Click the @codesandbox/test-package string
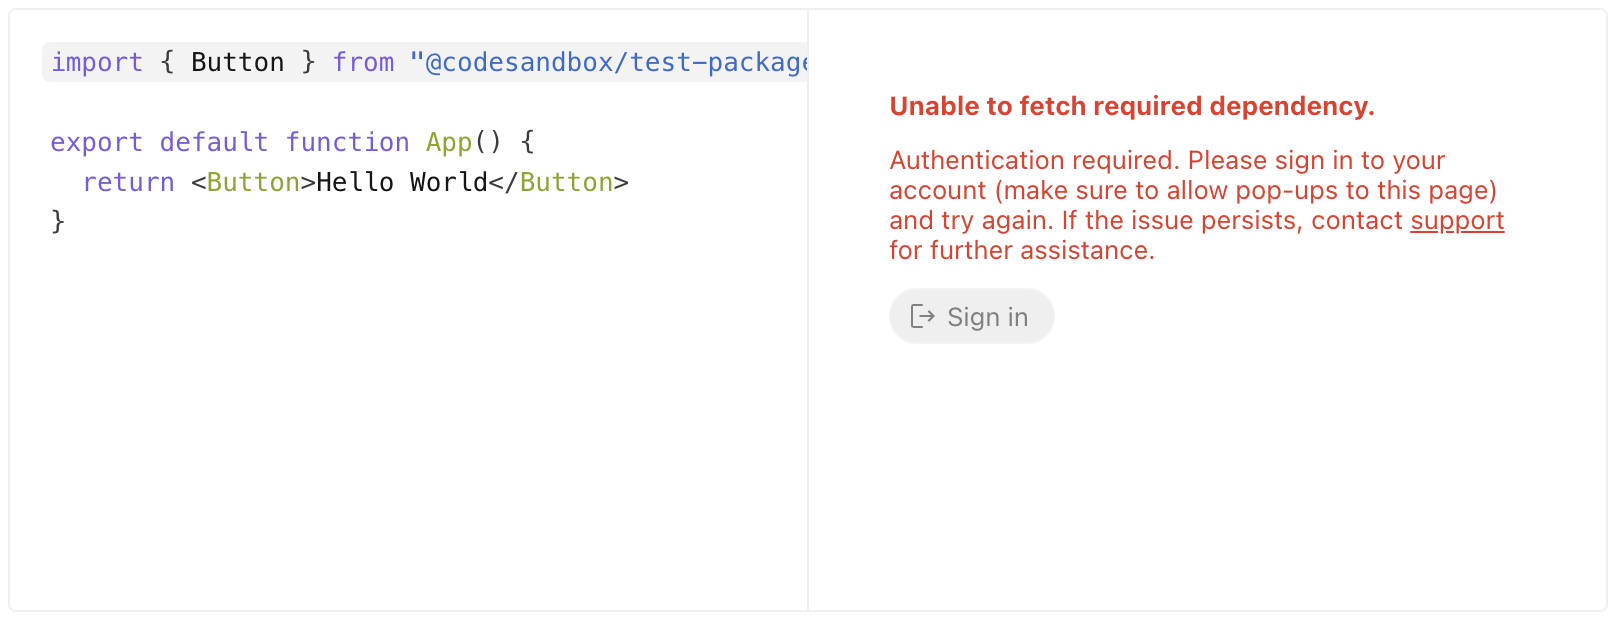 click(x=610, y=63)
